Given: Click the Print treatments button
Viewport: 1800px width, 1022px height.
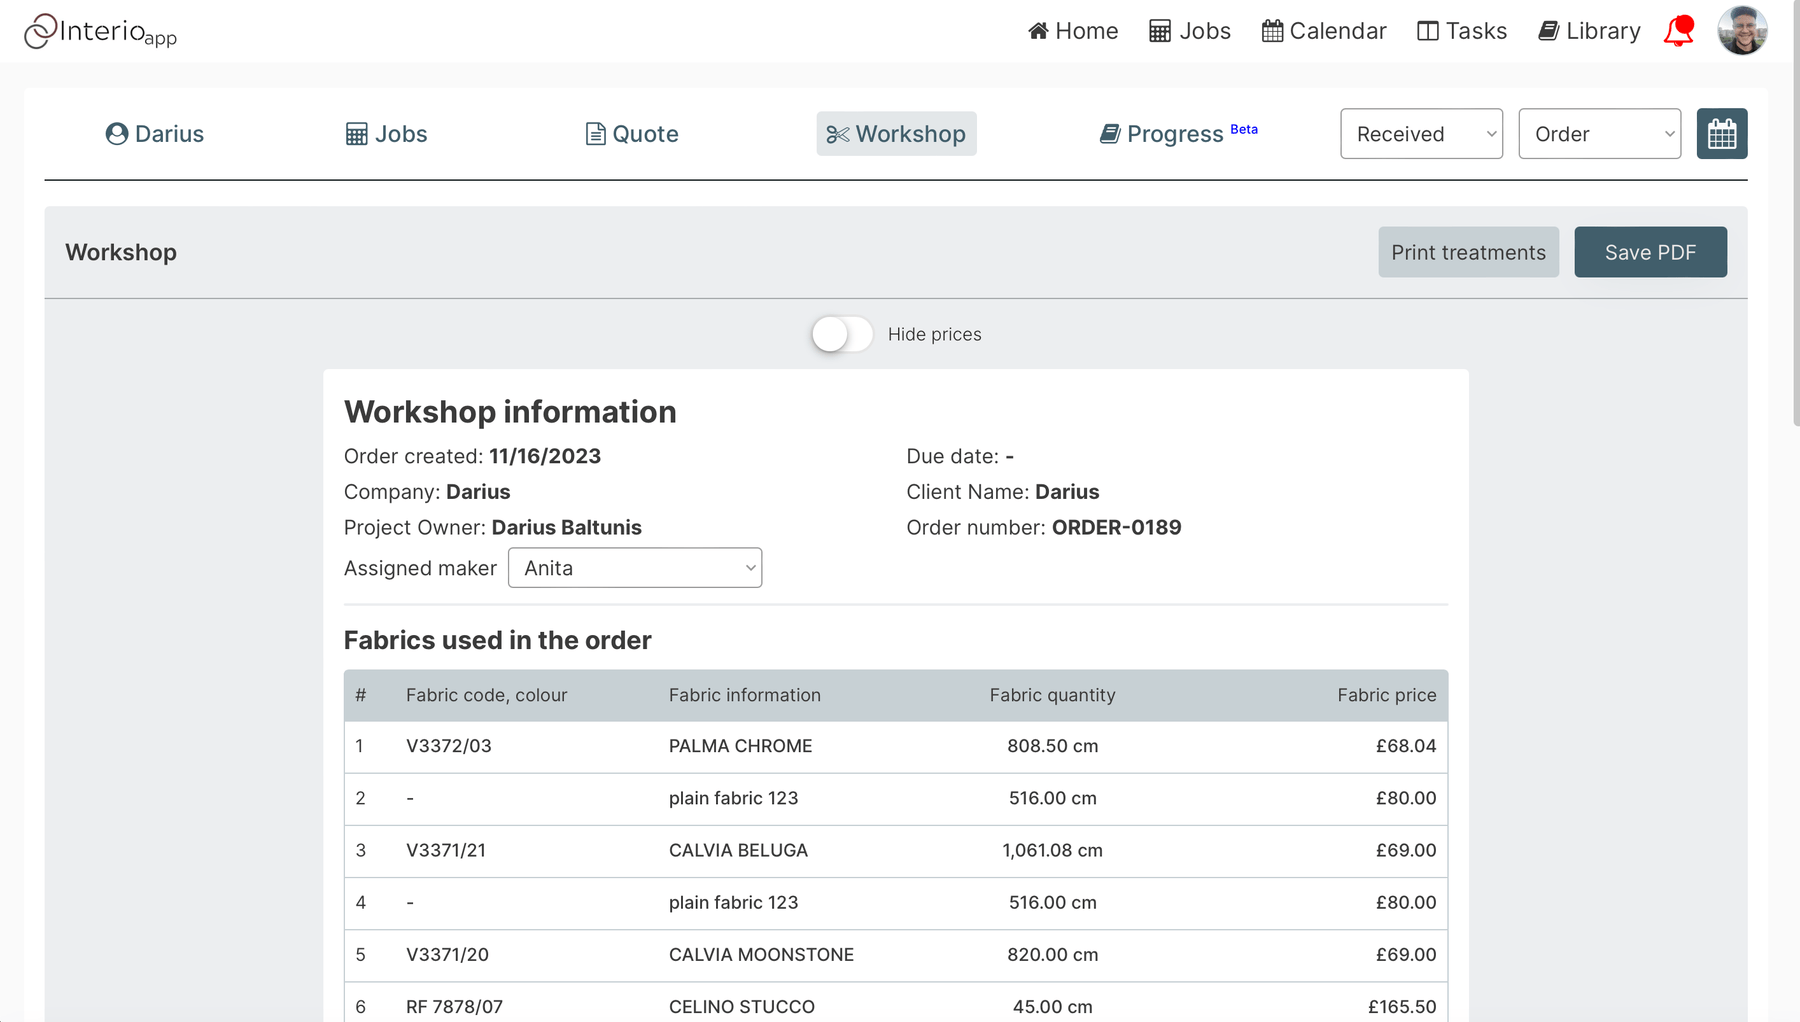Looking at the screenshot, I should 1468,252.
